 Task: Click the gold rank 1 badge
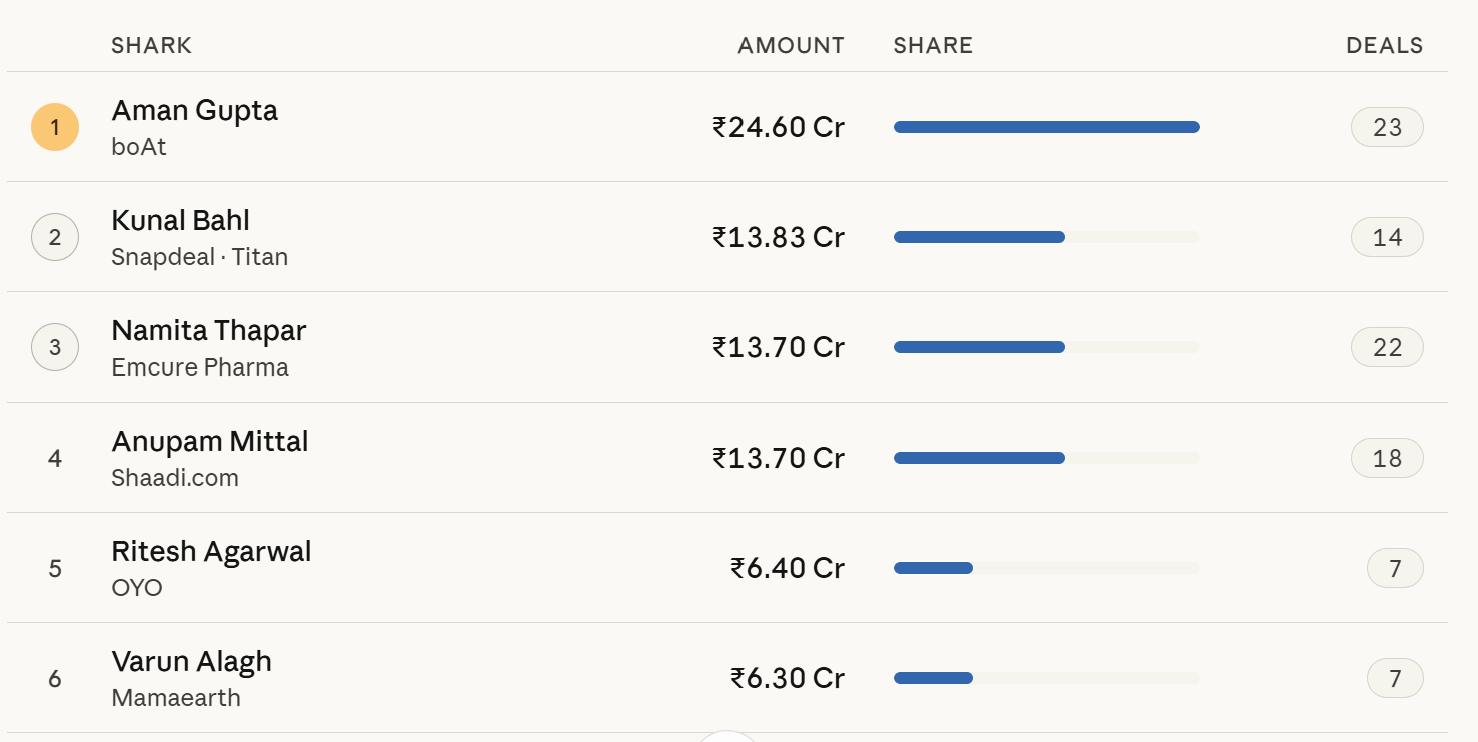pyautogui.click(x=55, y=127)
